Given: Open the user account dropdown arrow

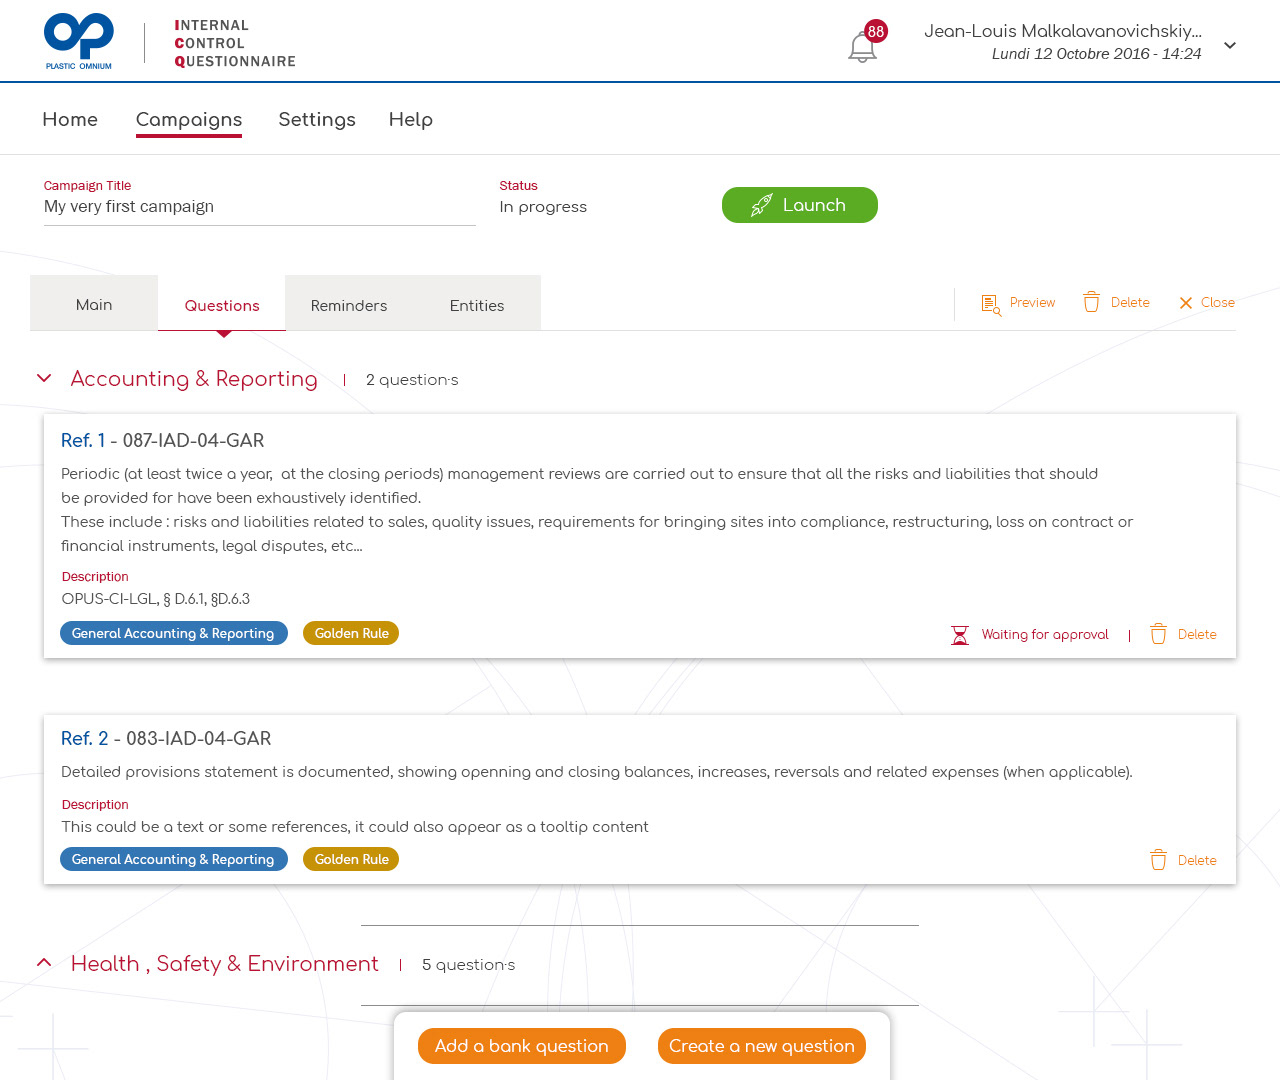Looking at the screenshot, I should [x=1230, y=45].
